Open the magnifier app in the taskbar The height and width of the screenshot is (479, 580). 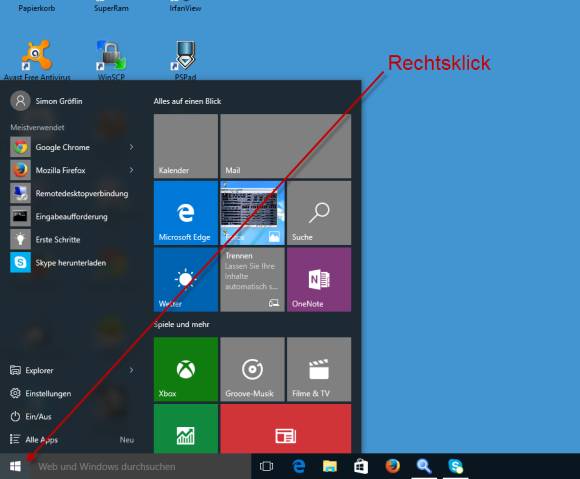(424, 466)
